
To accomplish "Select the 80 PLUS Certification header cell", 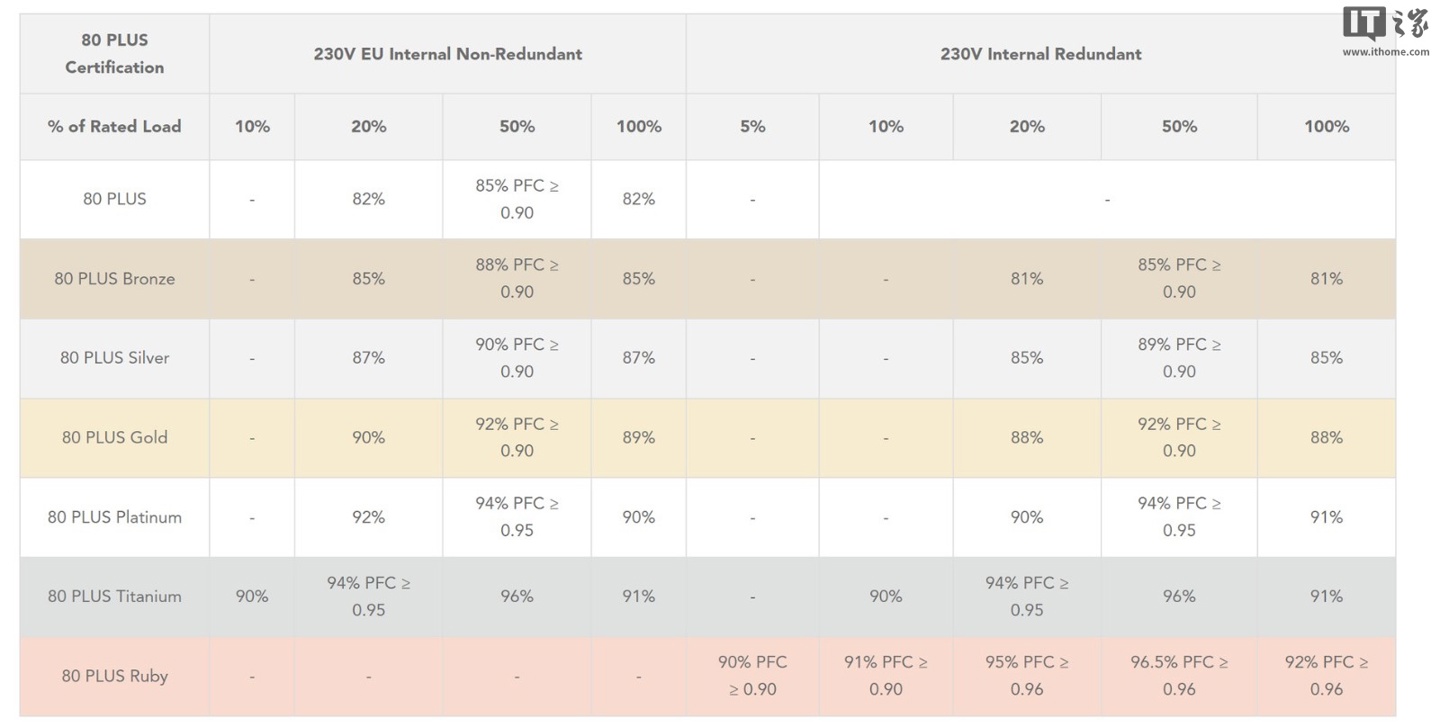I will click(x=115, y=54).
